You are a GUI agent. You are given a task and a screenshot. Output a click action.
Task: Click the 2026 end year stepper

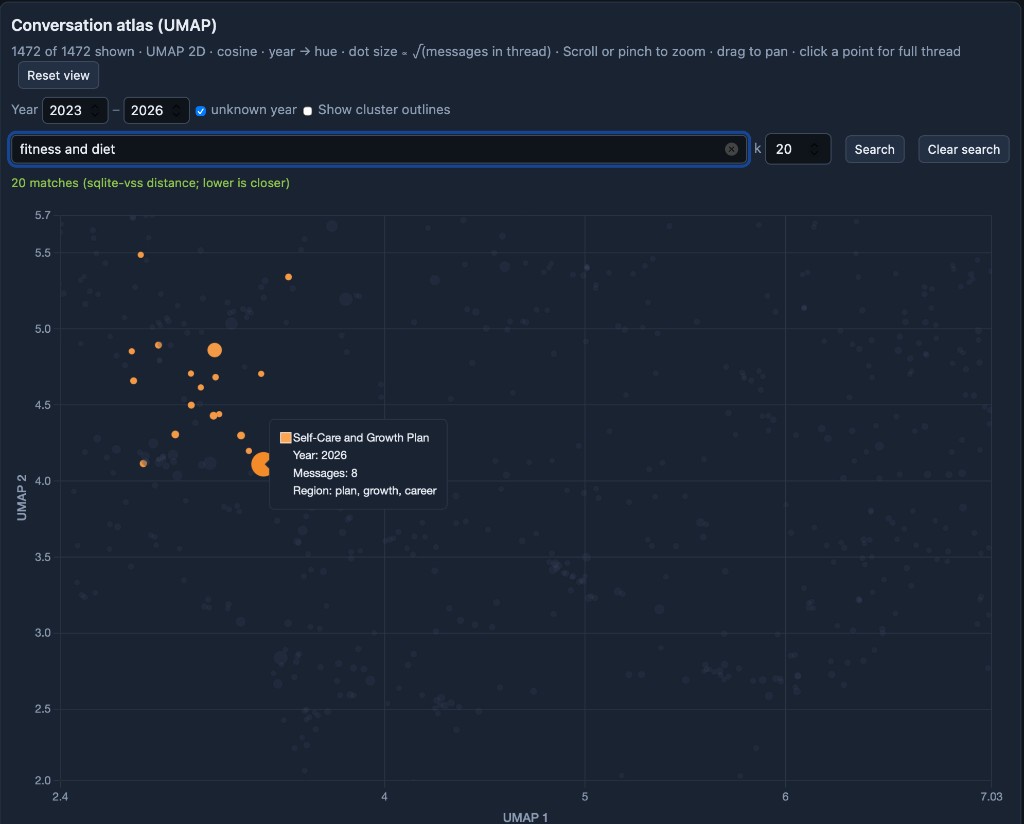click(176, 110)
